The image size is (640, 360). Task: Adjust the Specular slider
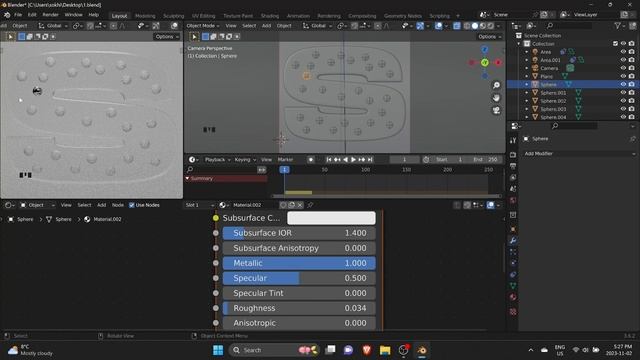coord(299,278)
